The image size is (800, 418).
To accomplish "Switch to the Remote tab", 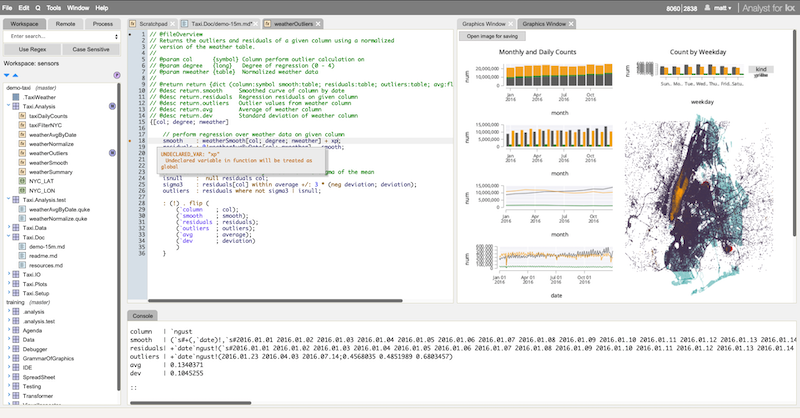I will [x=65, y=24].
